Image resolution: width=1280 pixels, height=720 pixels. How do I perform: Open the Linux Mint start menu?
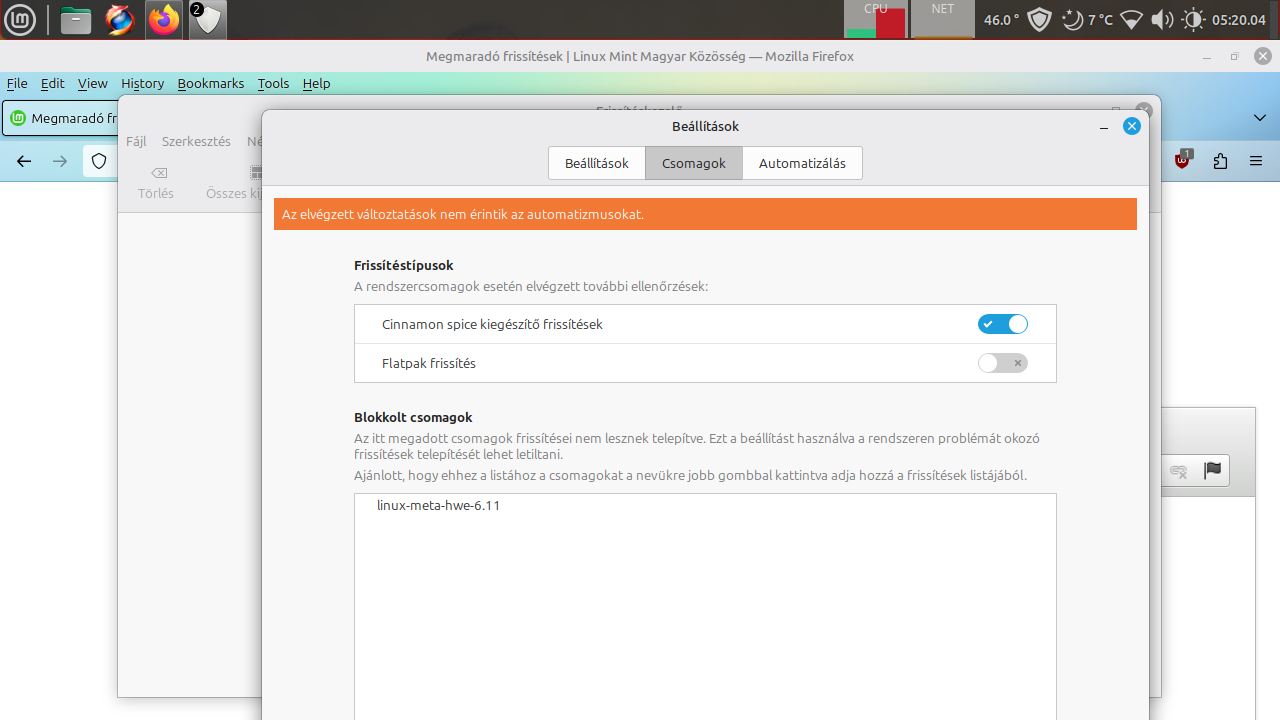pyautogui.click(x=20, y=20)
